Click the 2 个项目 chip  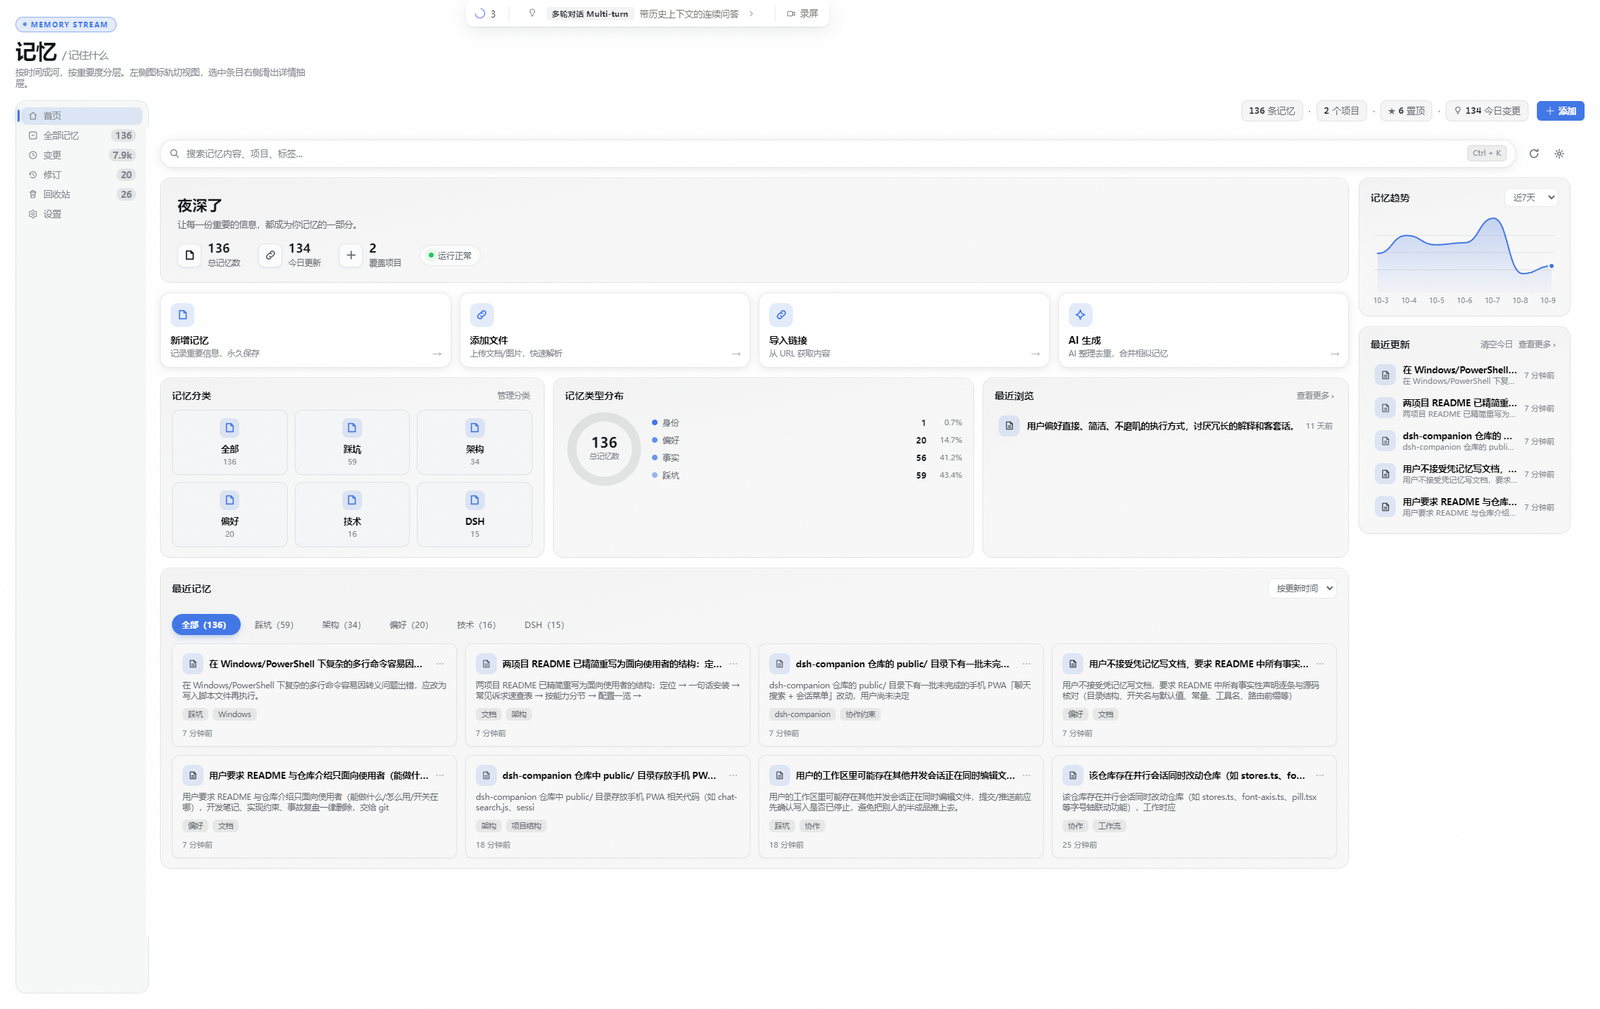coord(1341,111)
